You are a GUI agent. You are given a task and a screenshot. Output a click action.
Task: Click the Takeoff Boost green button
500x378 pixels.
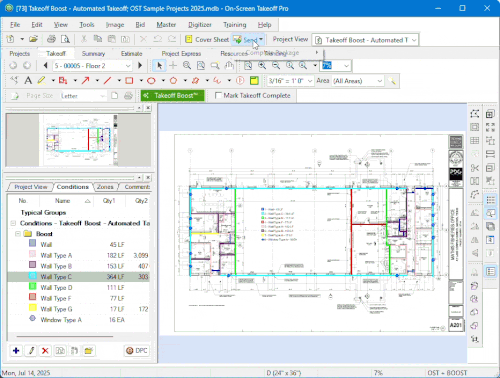tap(172, 96)
